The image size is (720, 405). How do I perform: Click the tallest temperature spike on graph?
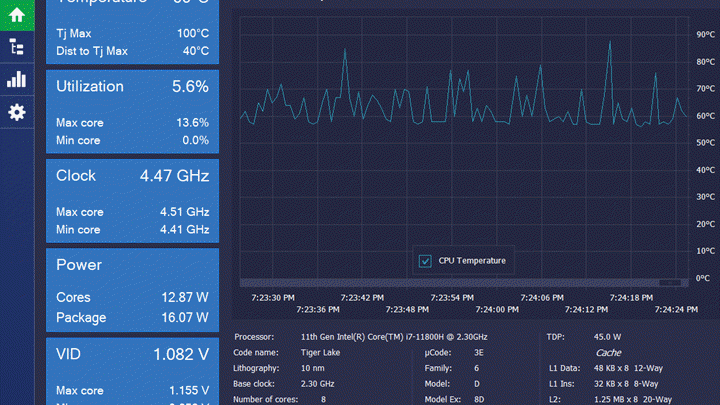(610, 43)
